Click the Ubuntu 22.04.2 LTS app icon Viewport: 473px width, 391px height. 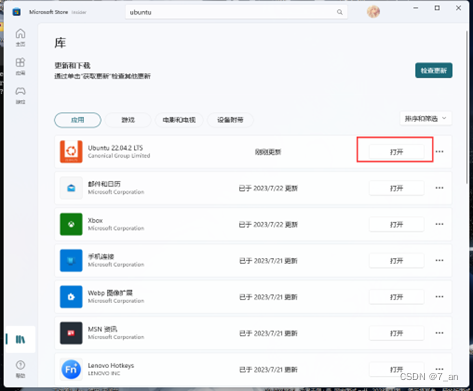pos(71,152)
